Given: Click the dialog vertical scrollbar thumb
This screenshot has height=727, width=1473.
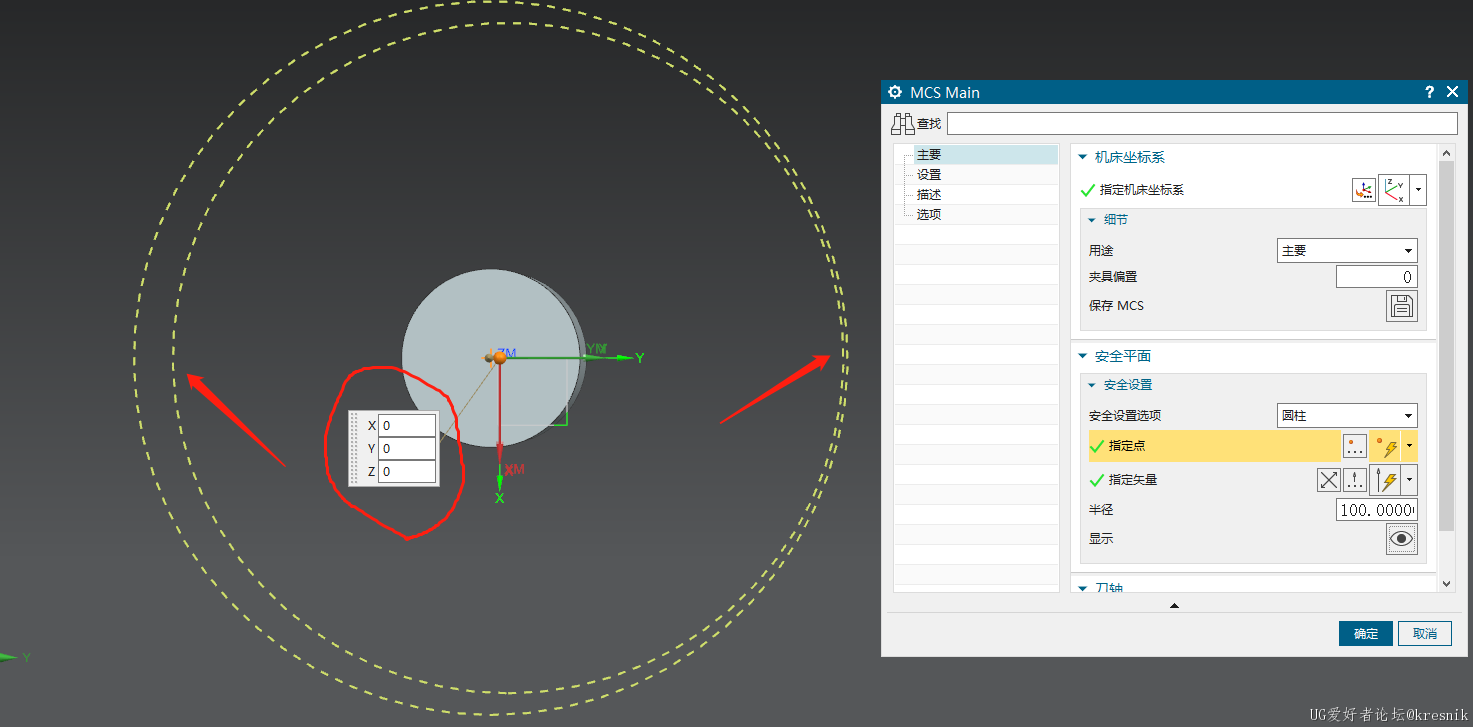Looking at the screenshot, I should 1446,344.
